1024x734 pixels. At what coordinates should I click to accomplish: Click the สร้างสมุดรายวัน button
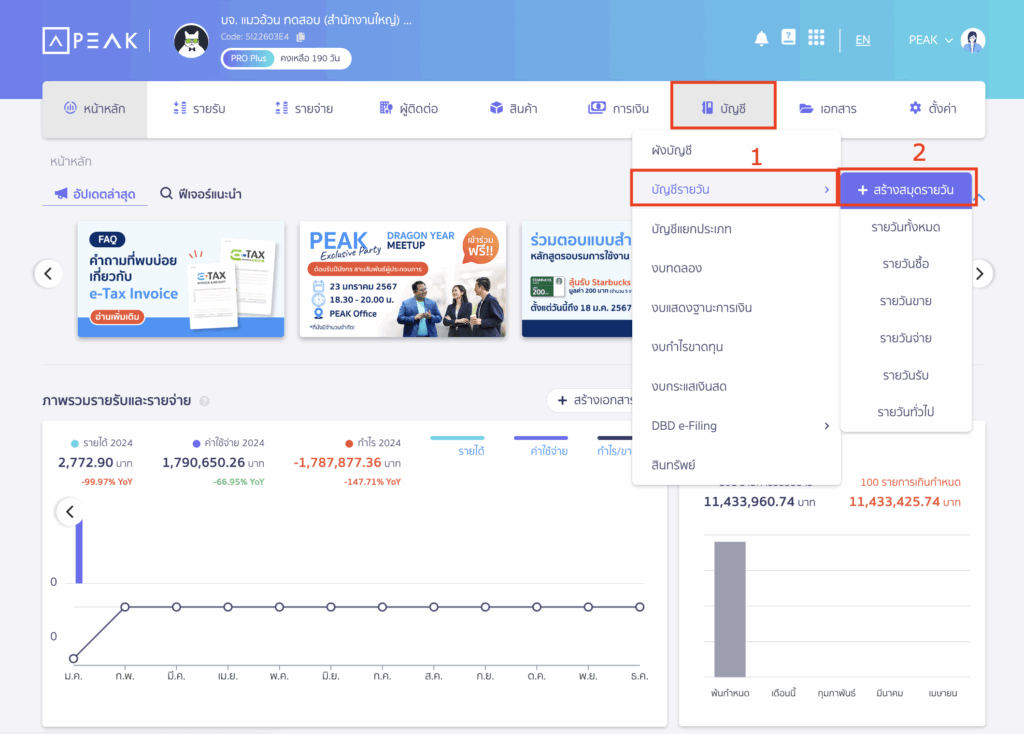(x=906, y=189)
